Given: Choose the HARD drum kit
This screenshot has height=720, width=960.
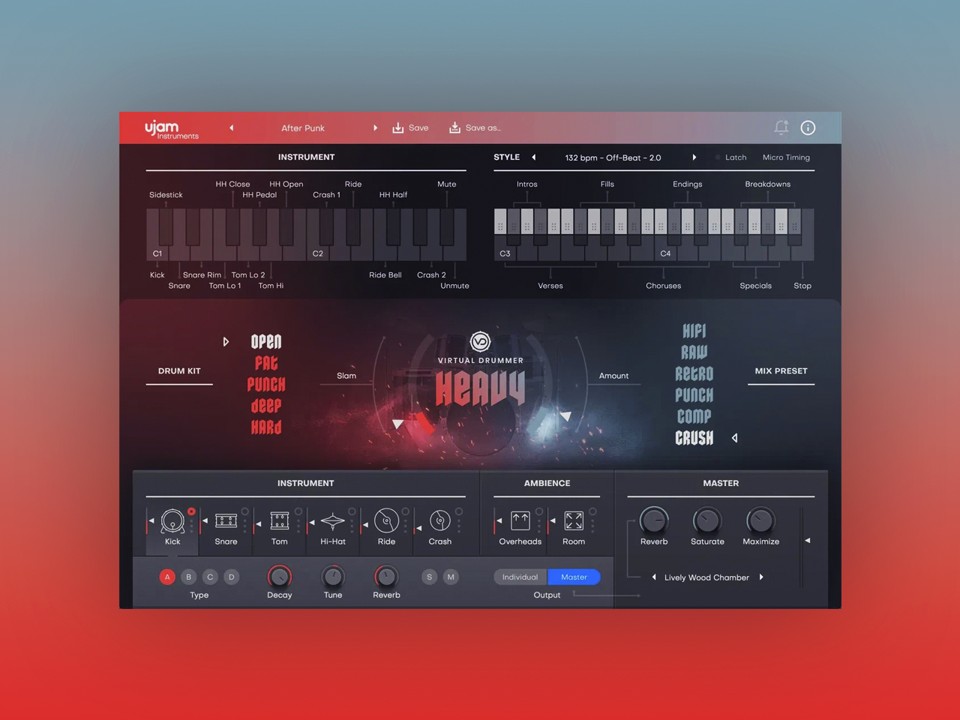Looking at the screenshot, I should pos(266,427).
